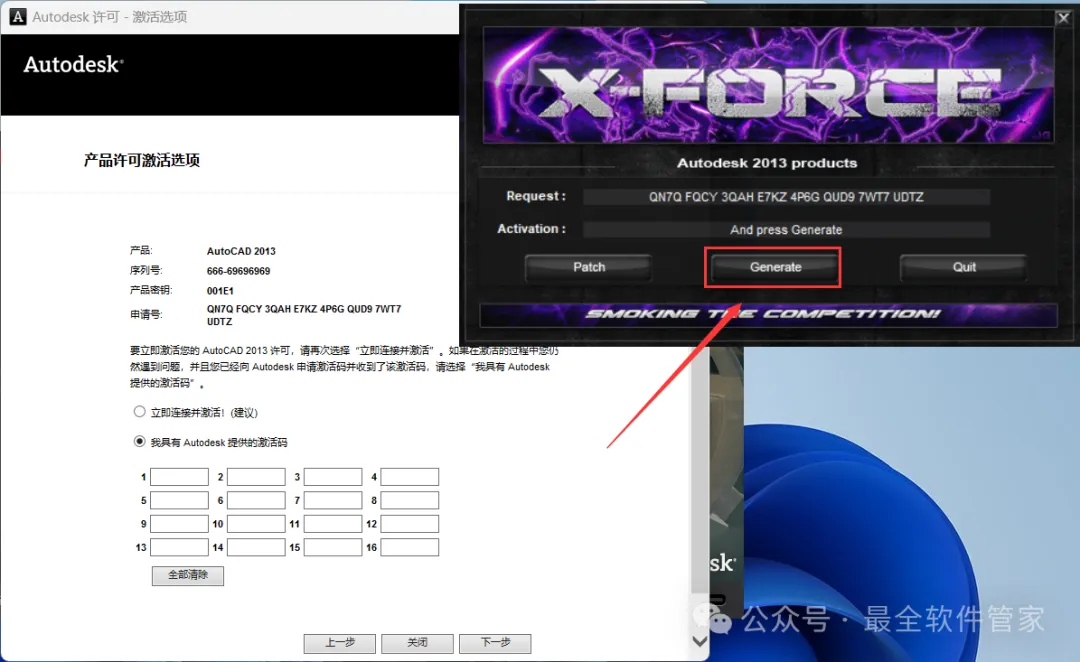Proceed with the 下一步 button

pyautogui.click(x=495, y=643)
